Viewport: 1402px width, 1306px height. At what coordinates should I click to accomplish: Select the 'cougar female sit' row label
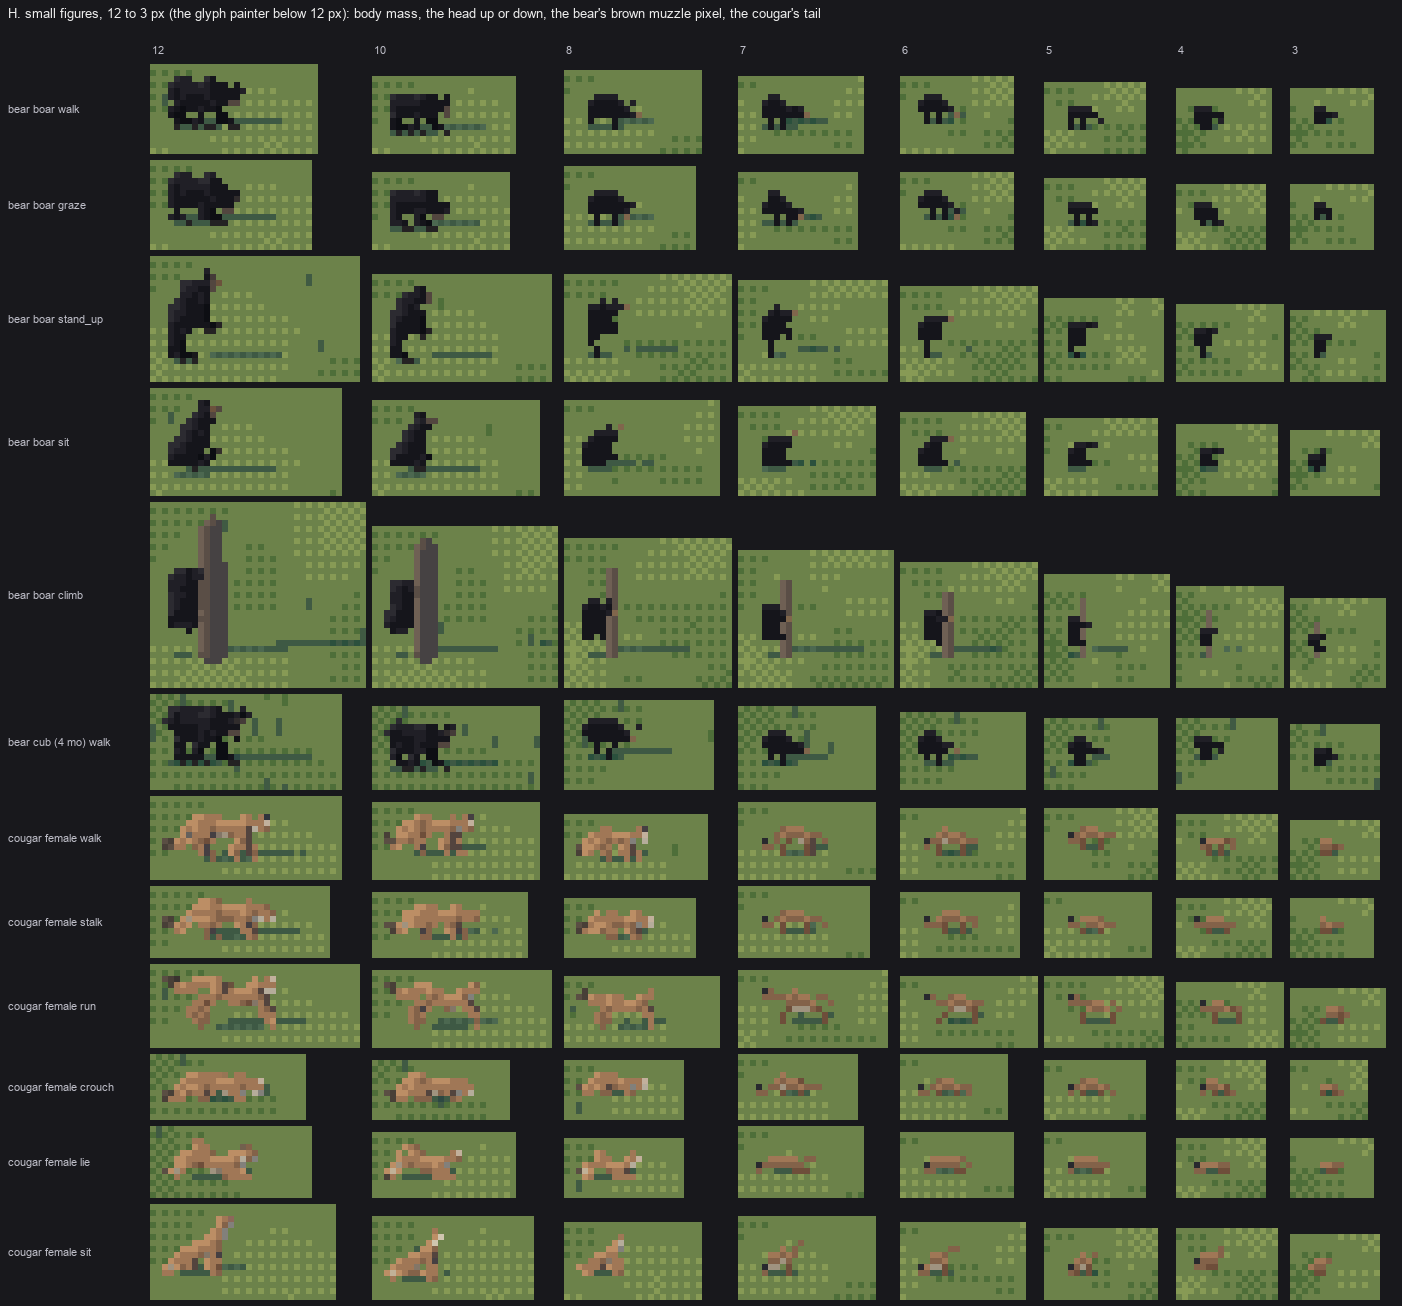click(50, 1252)
